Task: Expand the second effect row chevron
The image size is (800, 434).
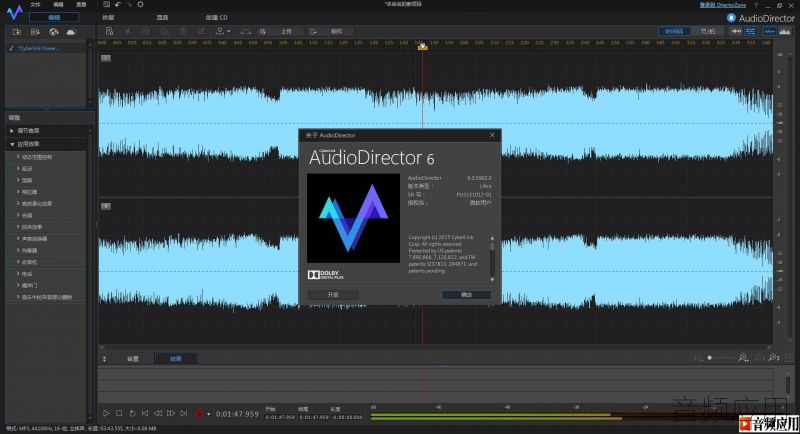Action: pos(18,168)
